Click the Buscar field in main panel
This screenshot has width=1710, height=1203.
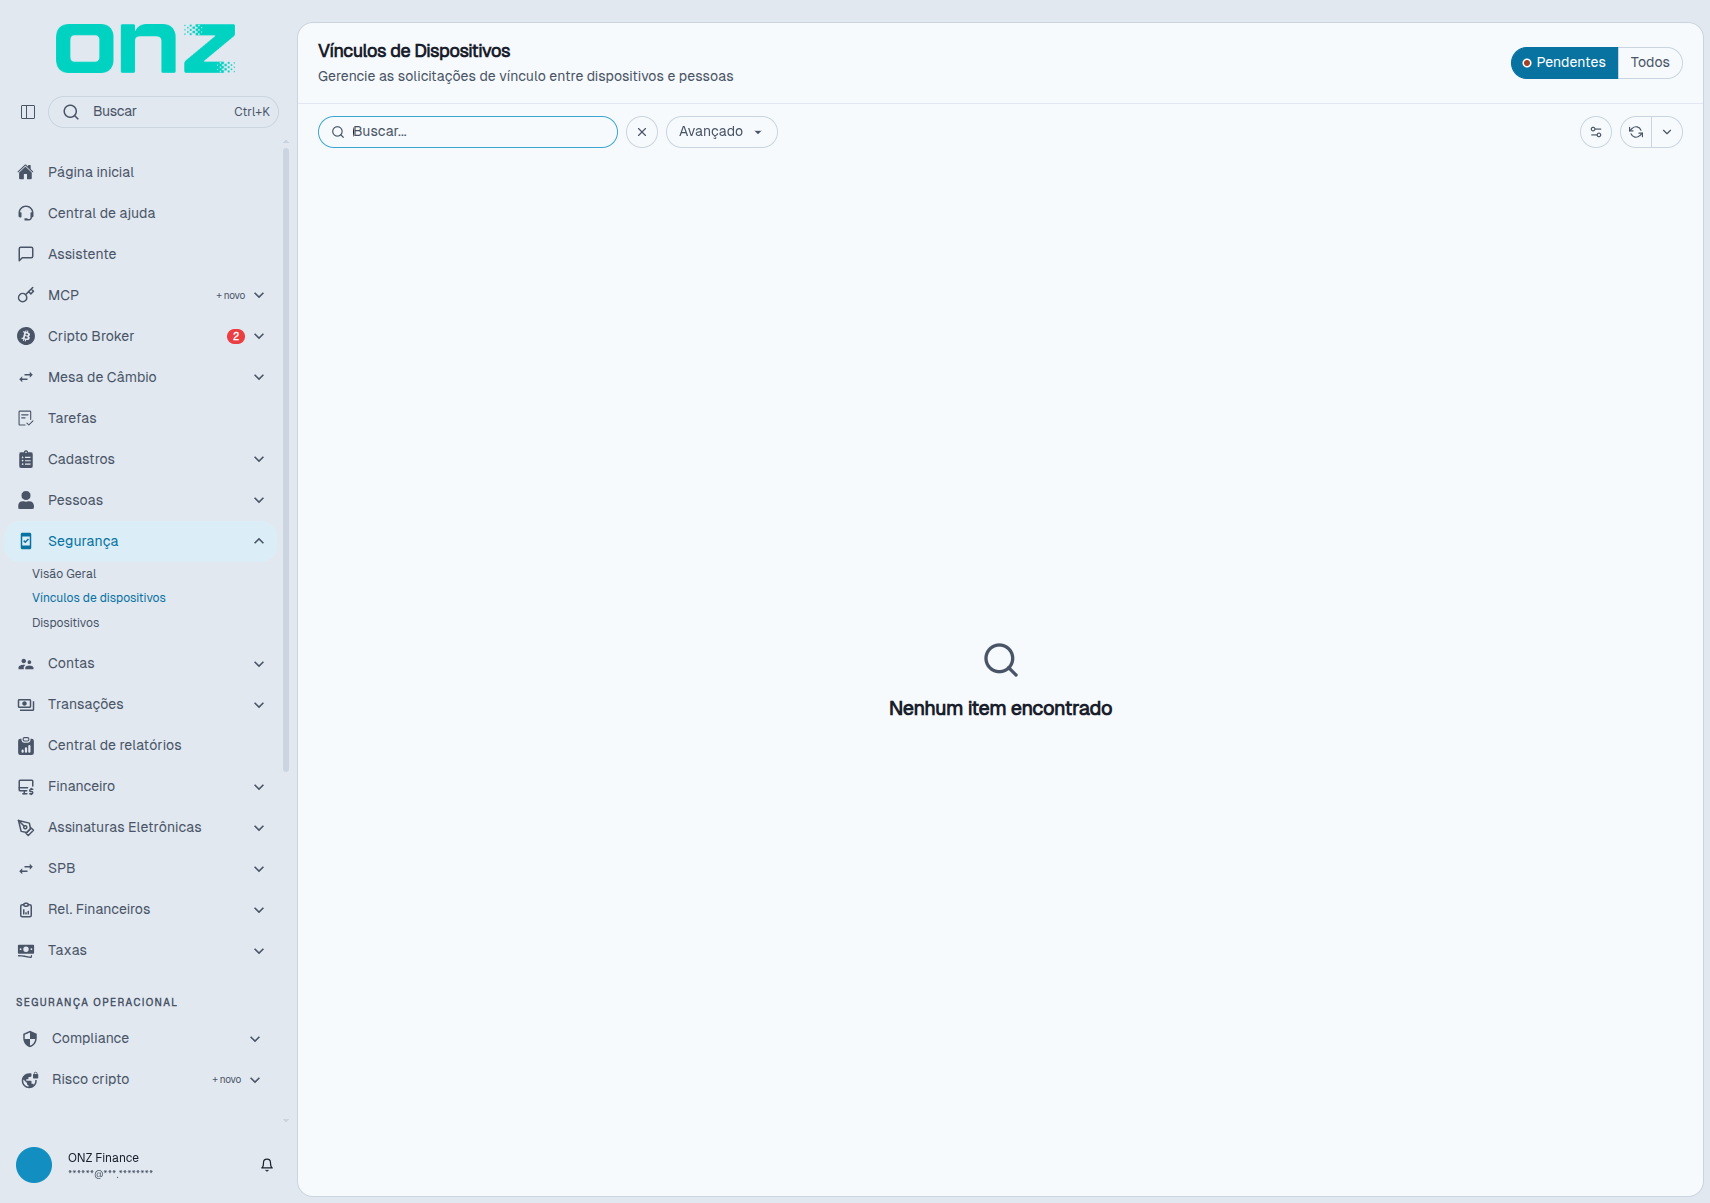click(x=468, y=132)
